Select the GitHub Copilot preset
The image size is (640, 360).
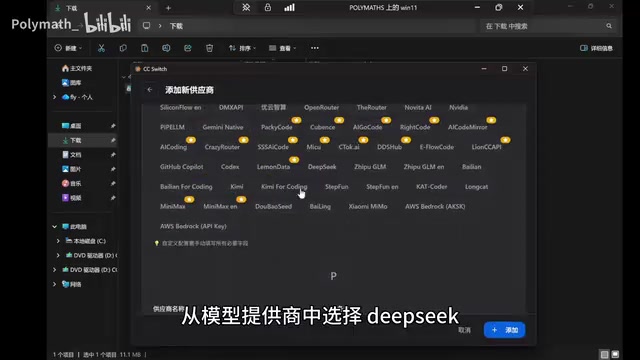point(182,167)
